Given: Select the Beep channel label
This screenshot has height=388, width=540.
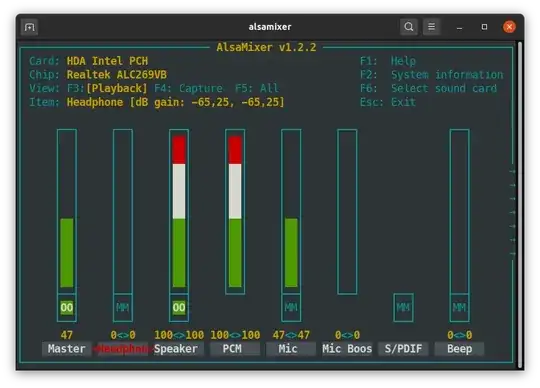Looking at the screenshot, I should click(459, 349).
